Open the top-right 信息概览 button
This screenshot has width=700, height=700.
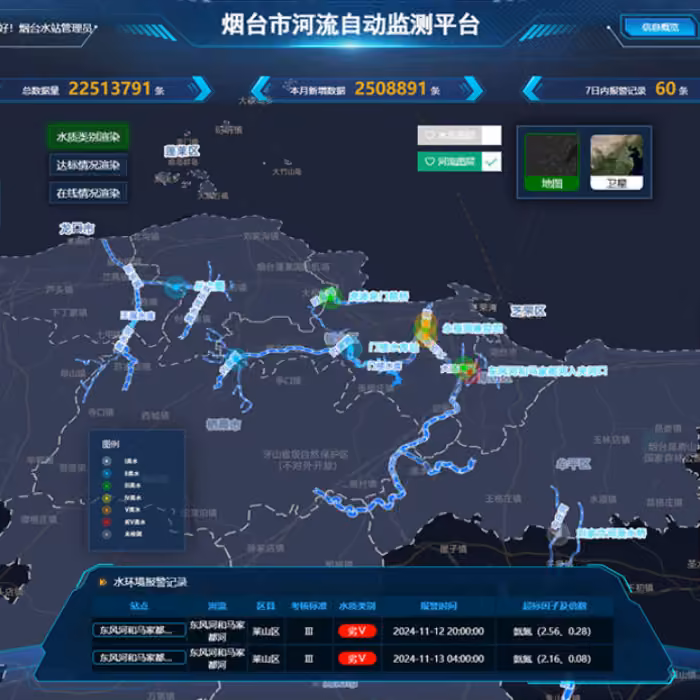pyautogui.click(x=660, y=27)
